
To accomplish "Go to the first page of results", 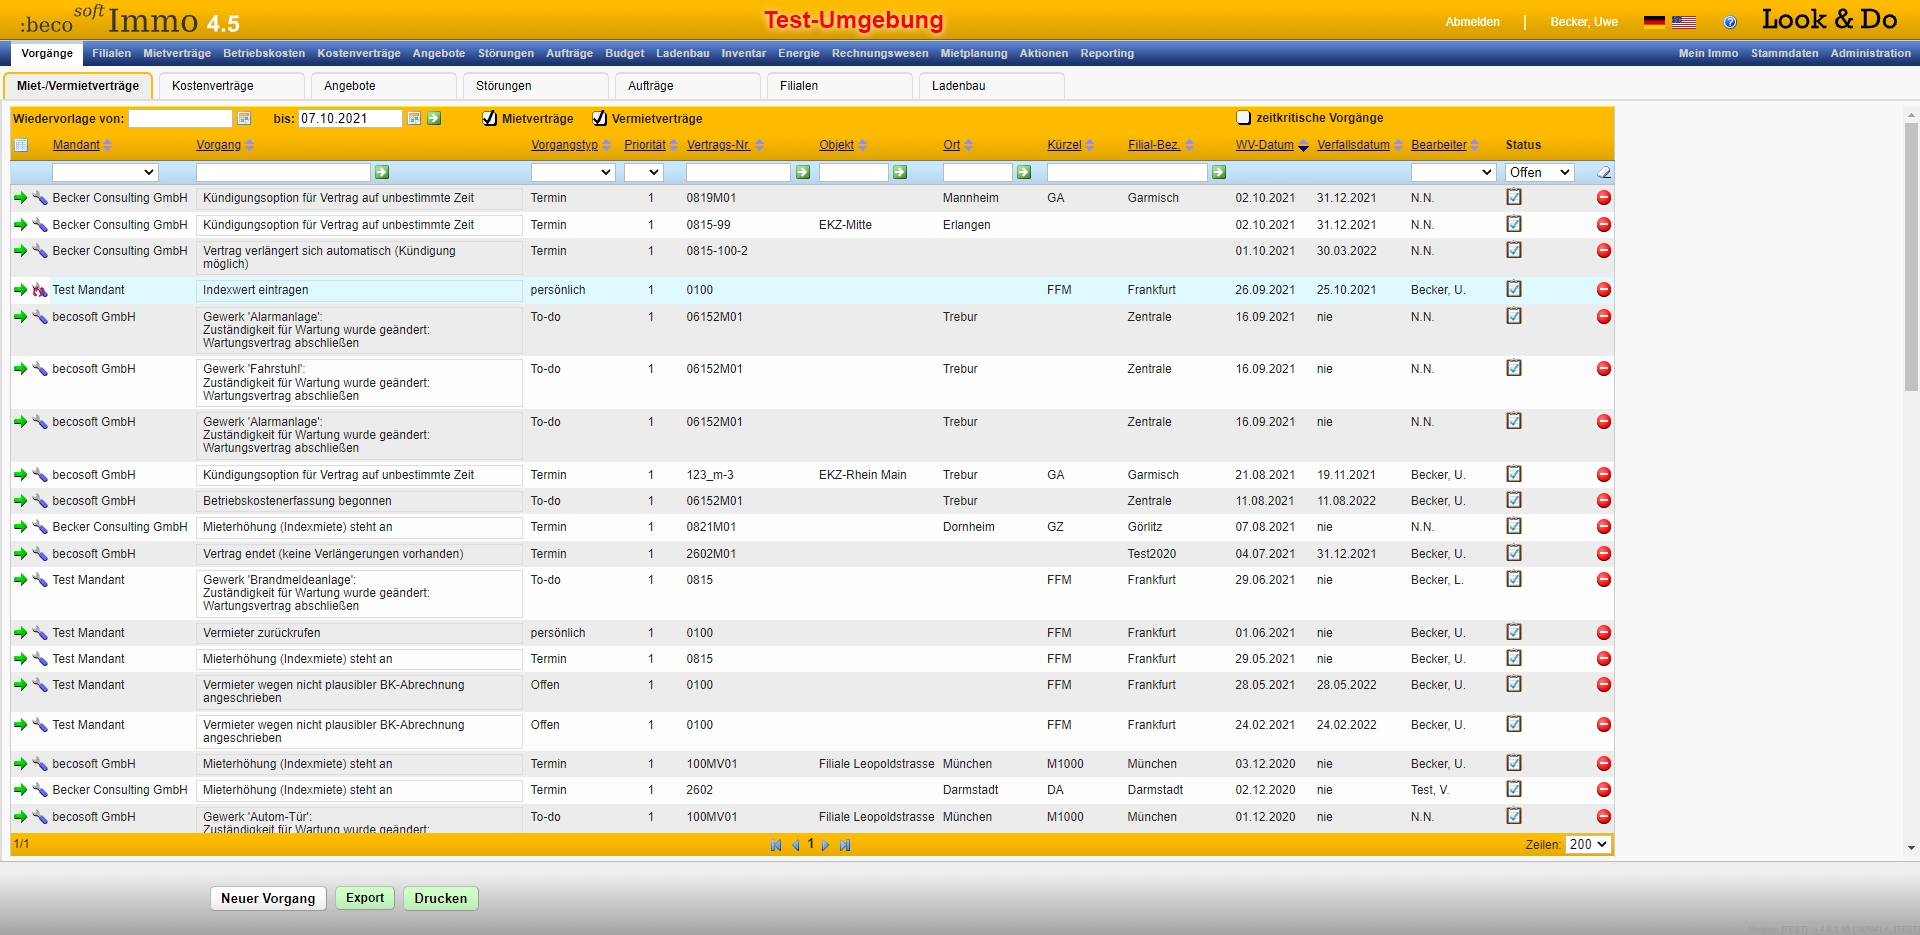I will pos(776,845).
